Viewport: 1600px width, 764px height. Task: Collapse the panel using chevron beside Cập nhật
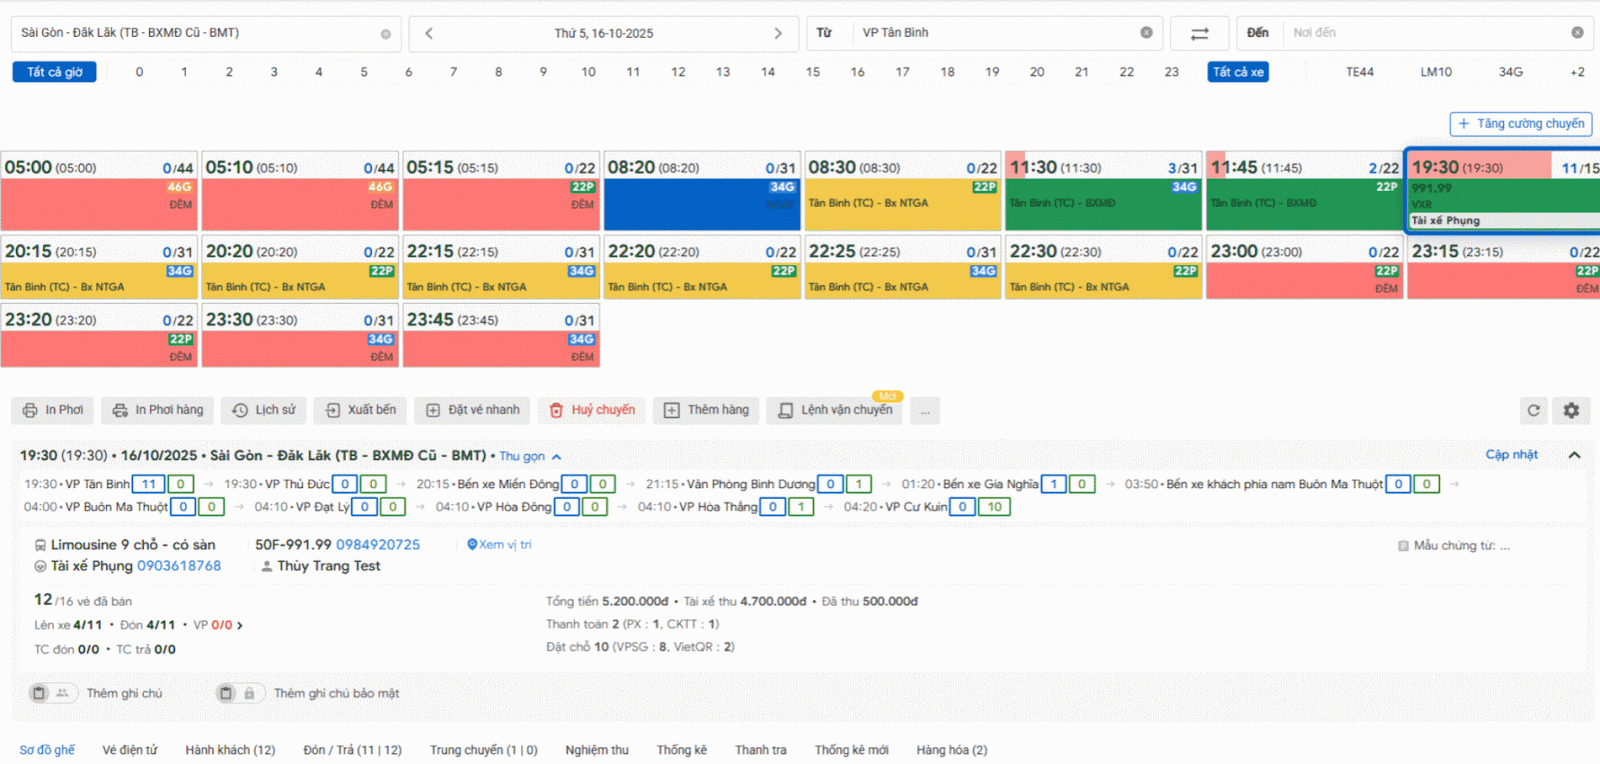[x=1574, y=455]
